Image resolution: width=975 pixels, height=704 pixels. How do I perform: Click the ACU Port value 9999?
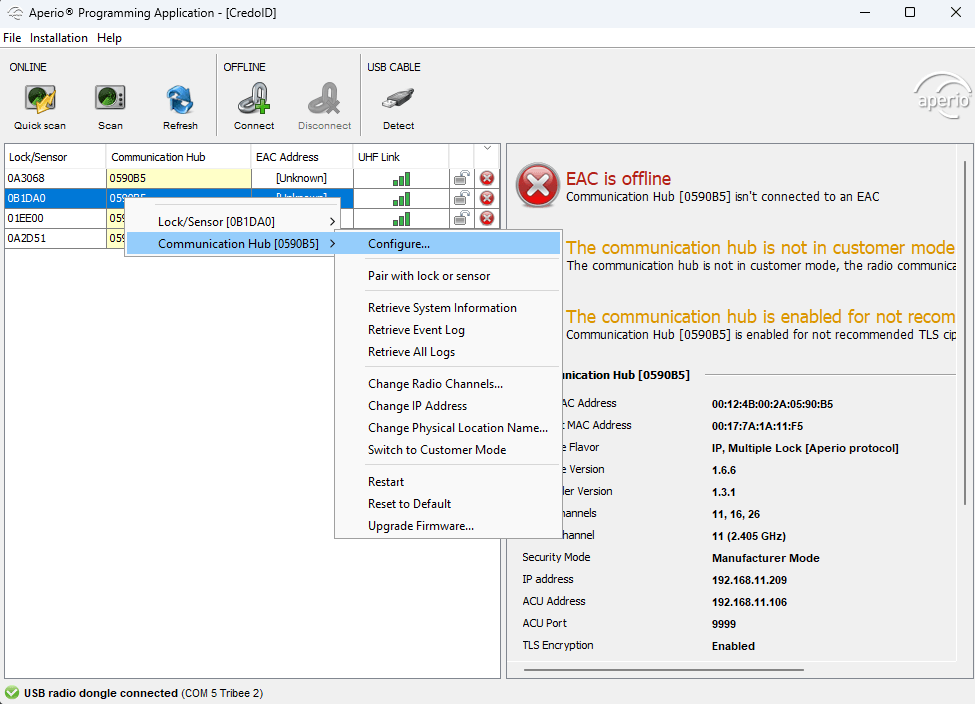pos(724,624)
